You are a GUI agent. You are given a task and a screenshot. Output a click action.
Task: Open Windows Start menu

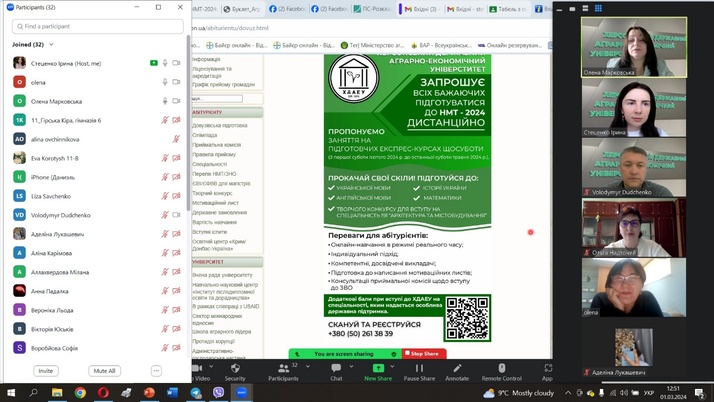pos(11,392)
